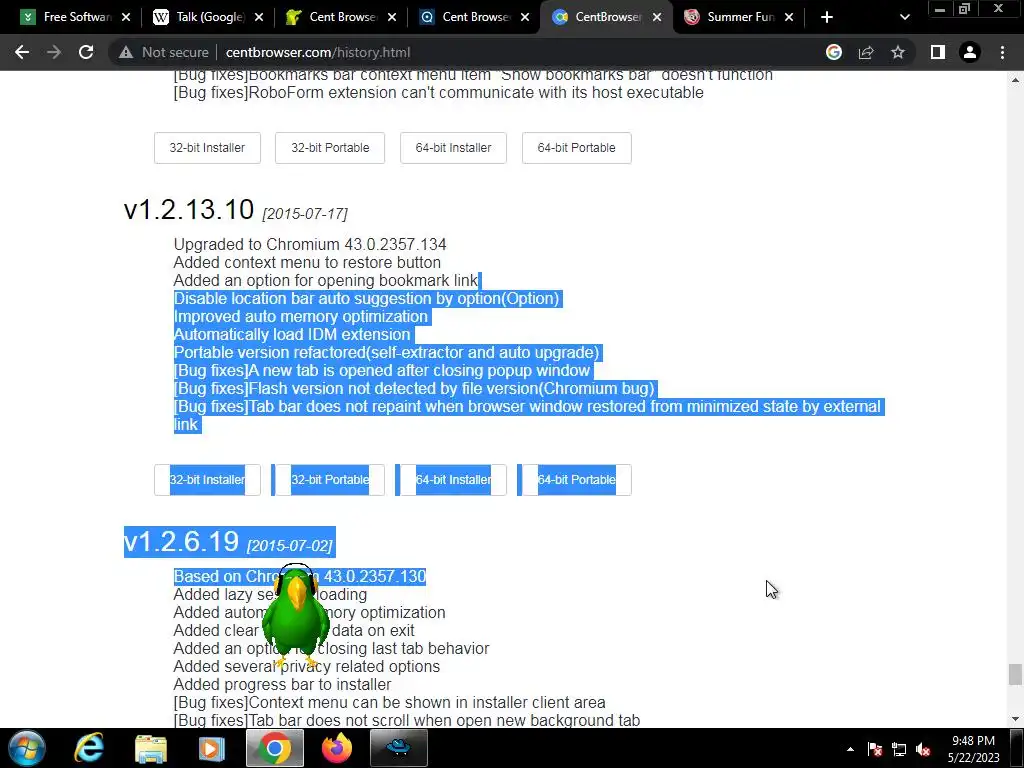
Task: Close the active CentBrowser tab
Action: pos(657,18)
